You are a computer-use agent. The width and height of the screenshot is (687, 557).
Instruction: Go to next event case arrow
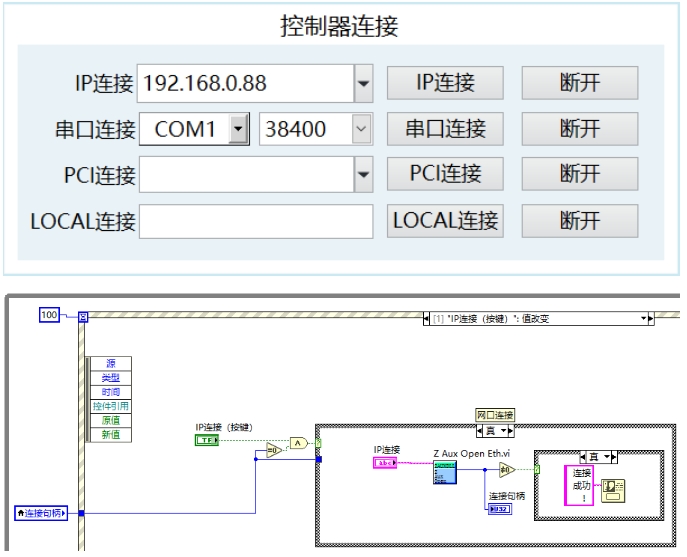[x=651, y=319]
